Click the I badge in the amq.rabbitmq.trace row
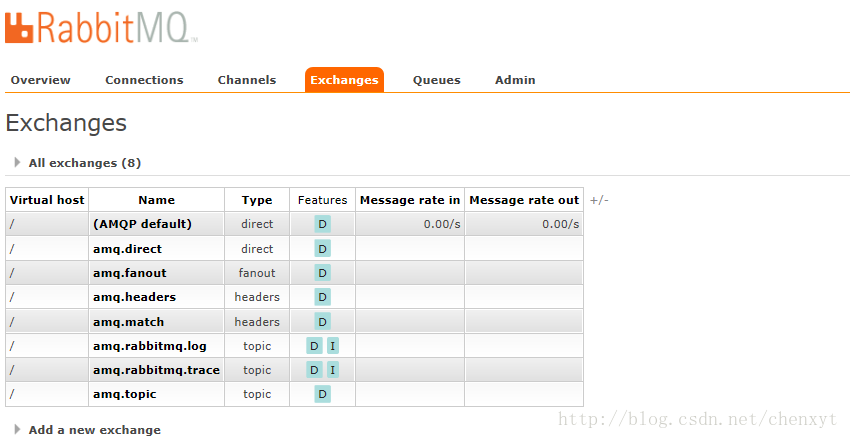This screenshot has width=850, height=439. [333, 370]
